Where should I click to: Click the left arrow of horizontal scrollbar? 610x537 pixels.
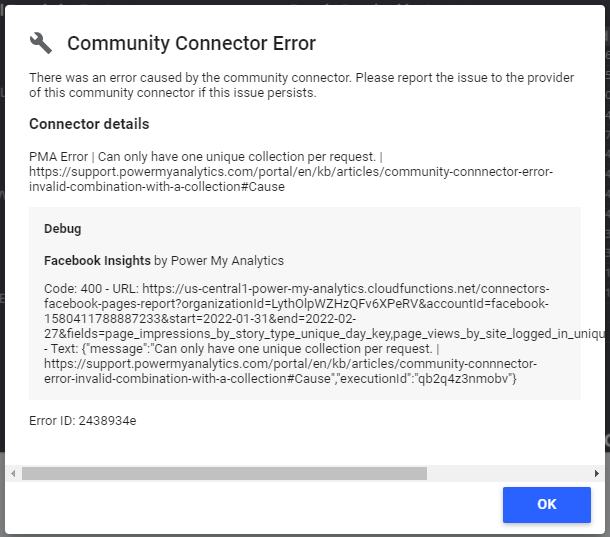tap(11, 473)
